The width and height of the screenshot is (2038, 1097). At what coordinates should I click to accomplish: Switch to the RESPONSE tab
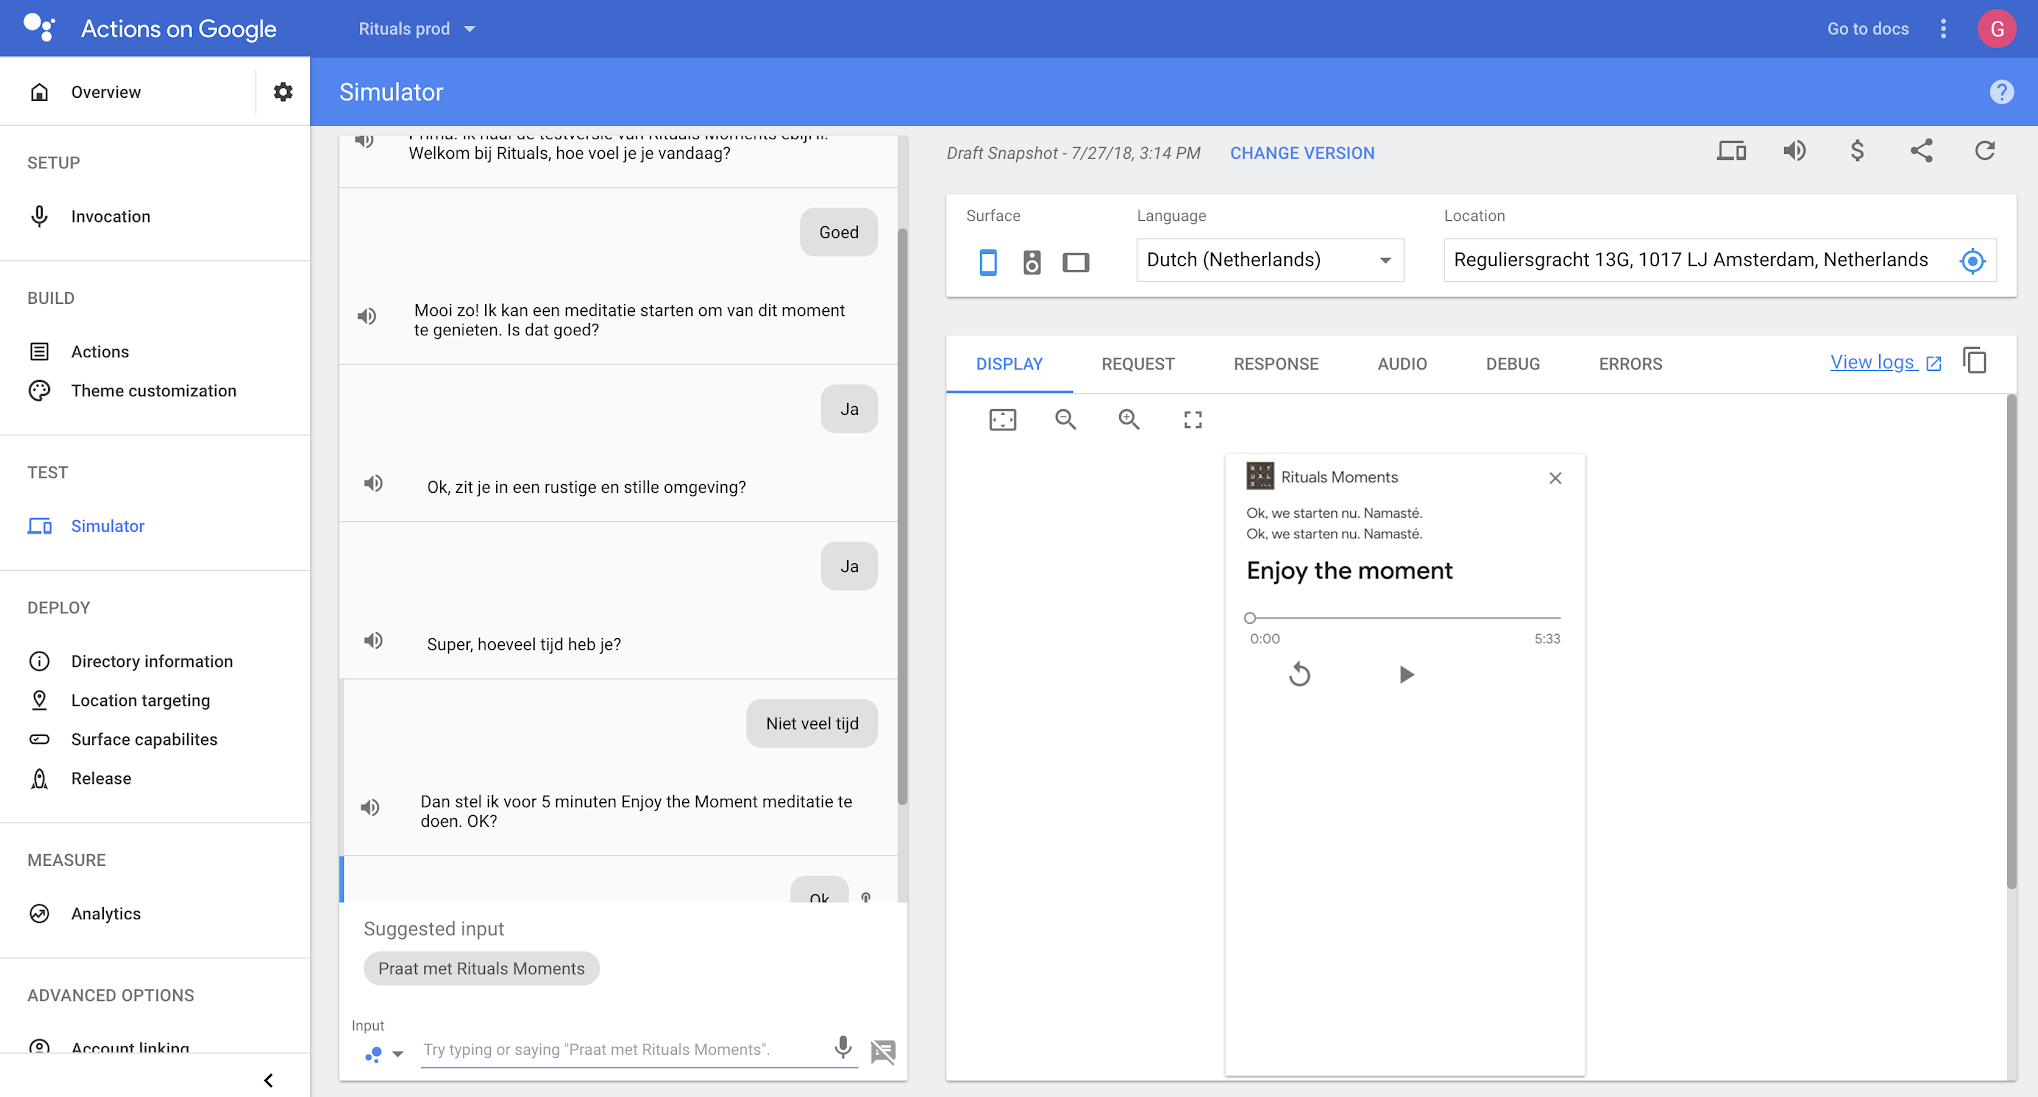1276,364
